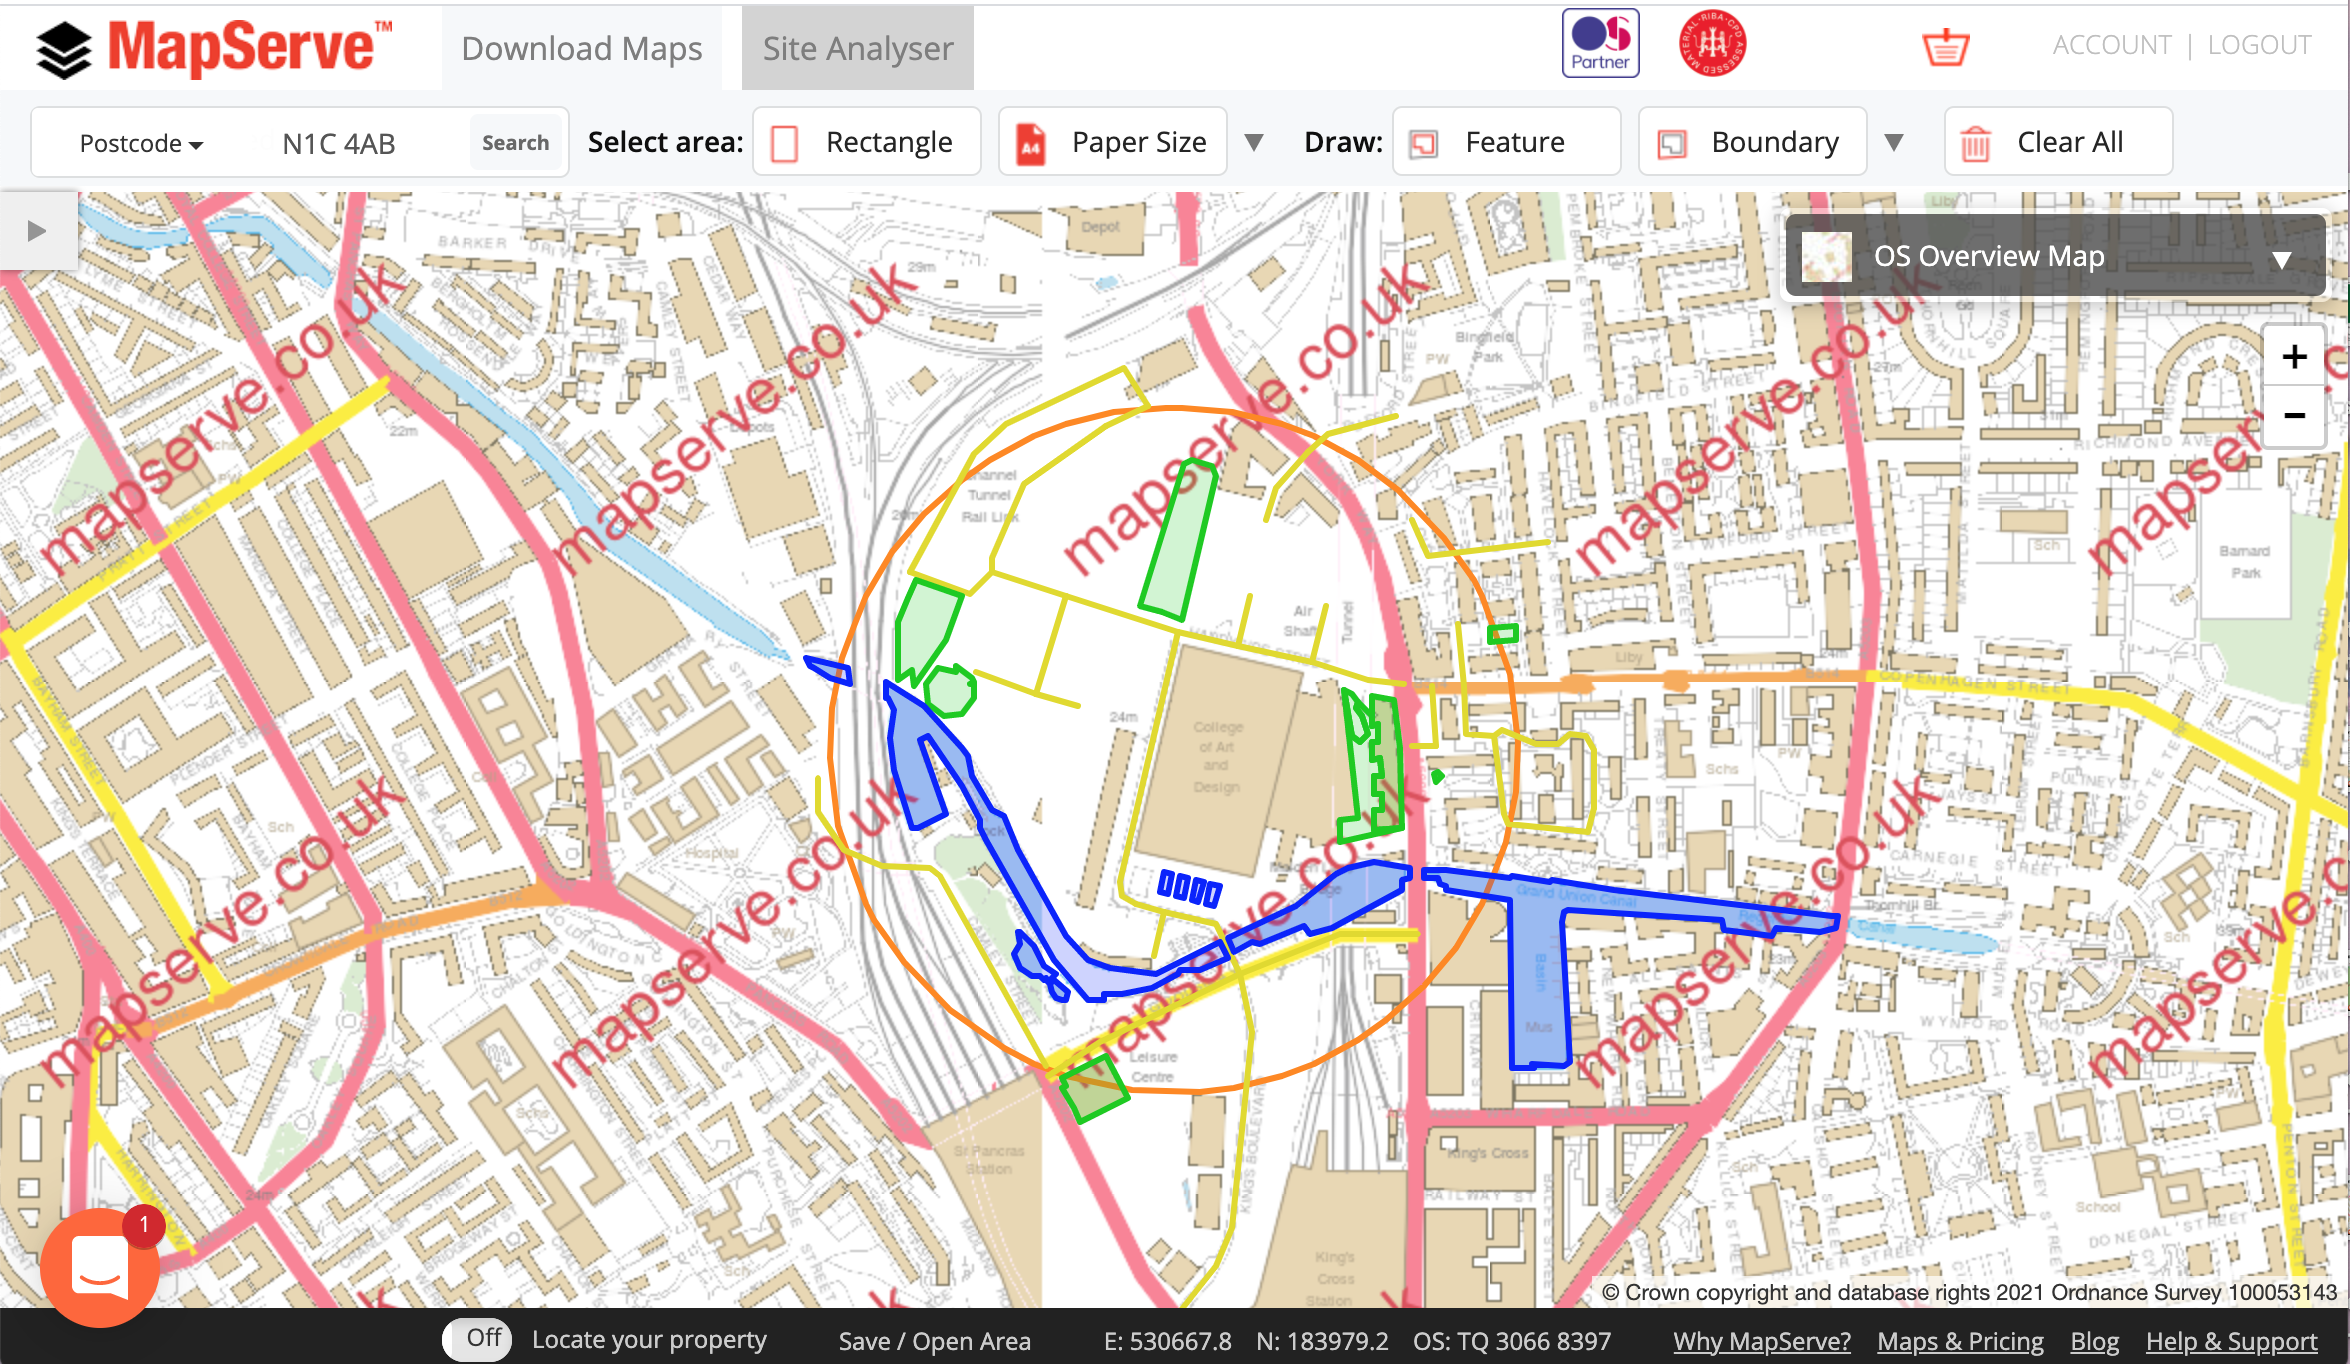Open the Why MapServe? link
This screenshot has height=1364, width=2350.
[1762, 1341]
